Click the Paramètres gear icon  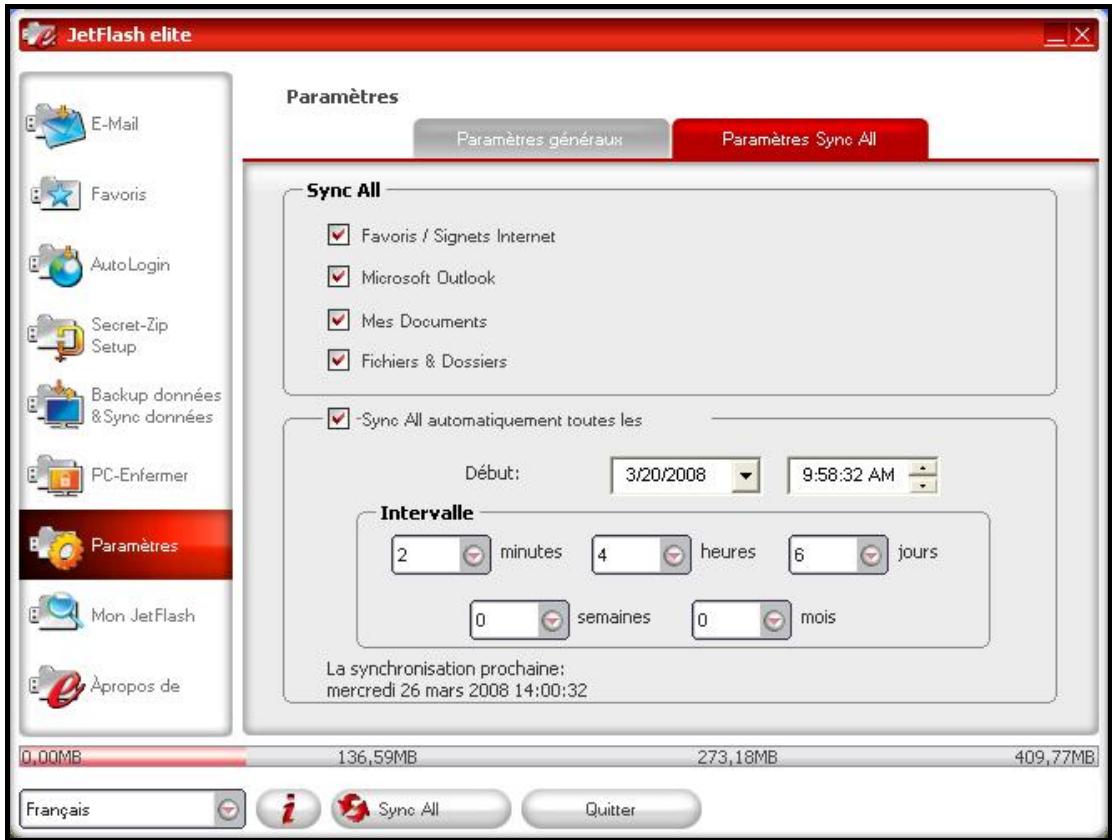(x=56, y=546)
